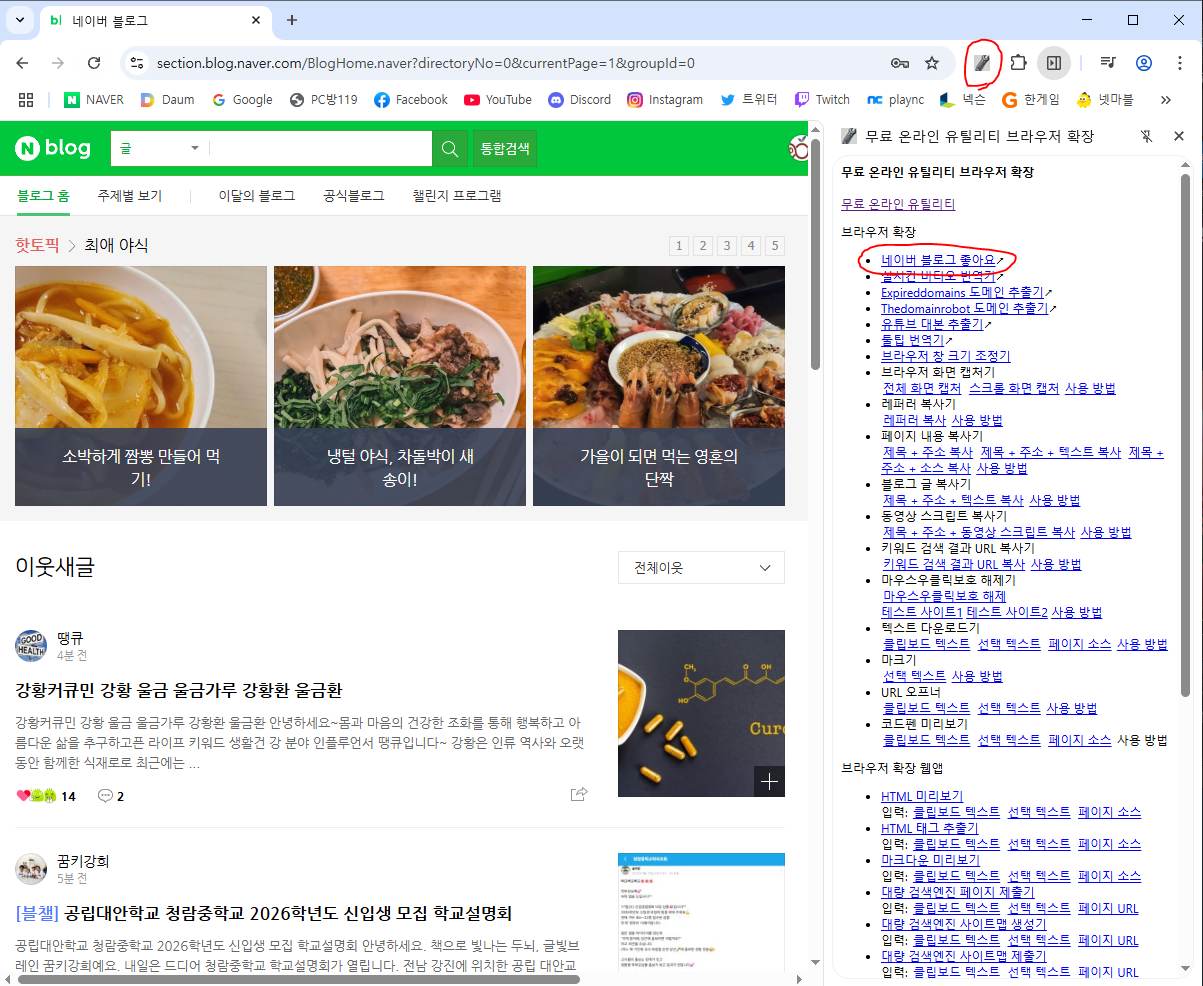
Task: Bookmark this page with the star icon
Action: point(932,63)
